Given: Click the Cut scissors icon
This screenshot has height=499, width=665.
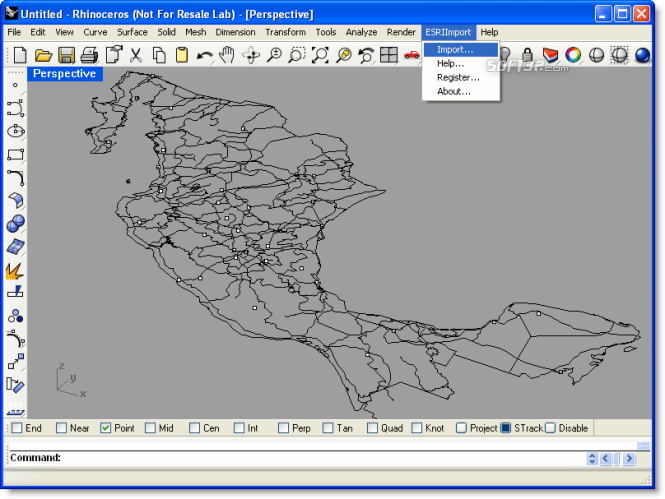Looking at the screenshot, I should pyautogui.click(x=136, y=55).
